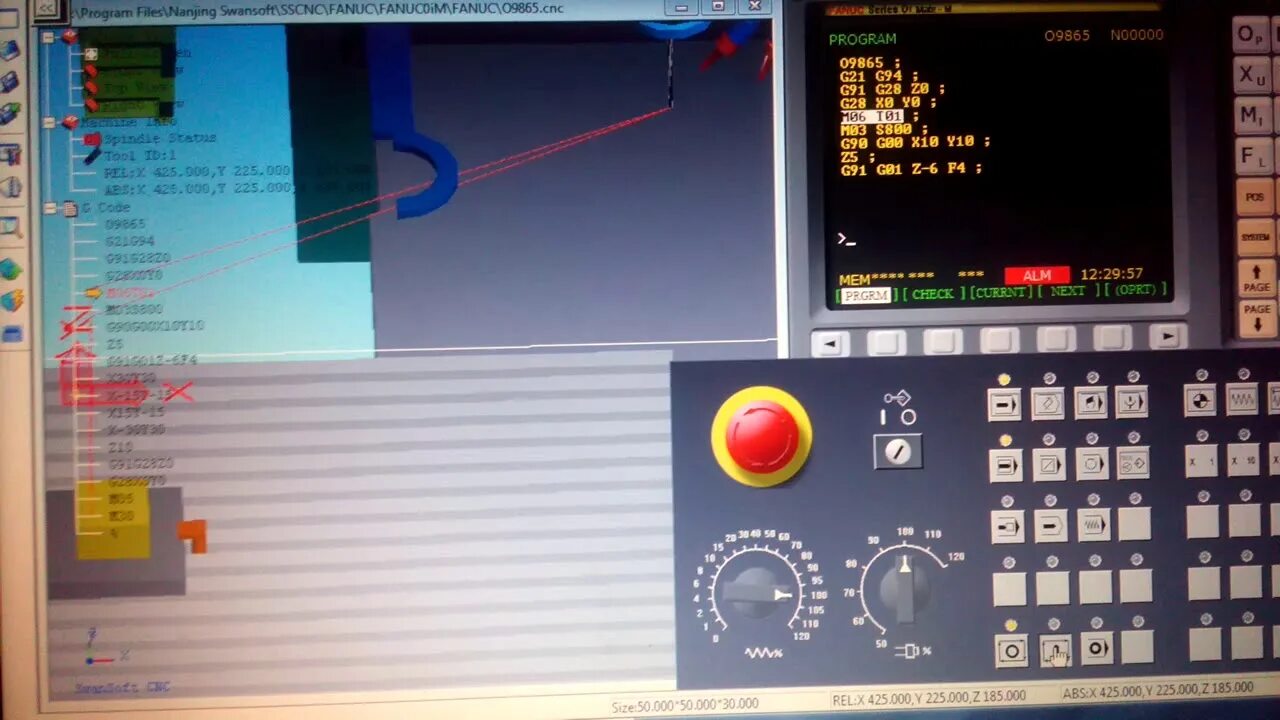Adjust the spindle speed override dial

coord(904,588)
